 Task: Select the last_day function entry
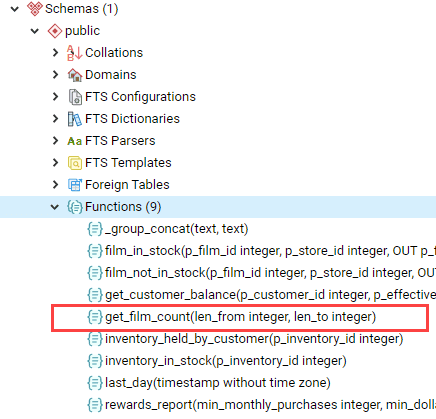tap(218, 383)
